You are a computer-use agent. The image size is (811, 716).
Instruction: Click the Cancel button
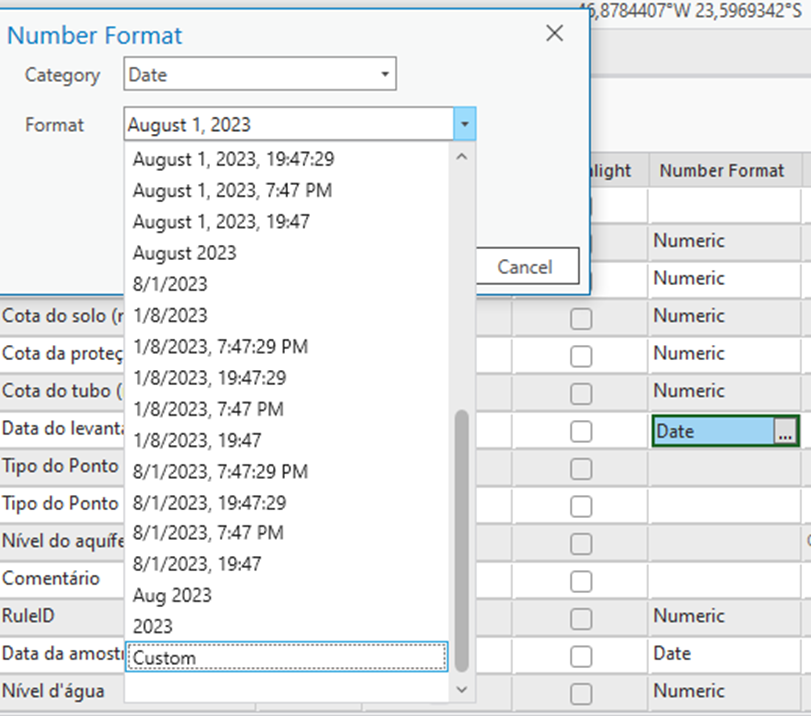(524, 267)
